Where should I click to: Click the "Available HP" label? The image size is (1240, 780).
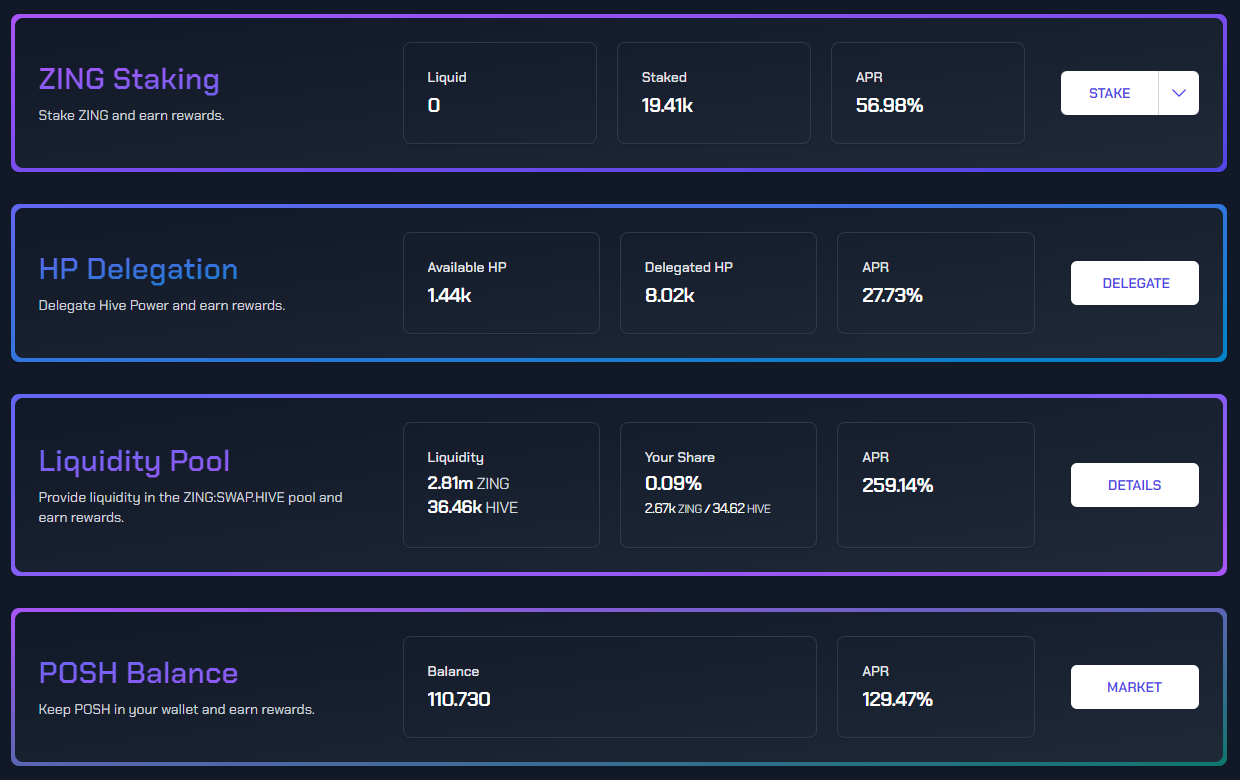pos(466,267)
